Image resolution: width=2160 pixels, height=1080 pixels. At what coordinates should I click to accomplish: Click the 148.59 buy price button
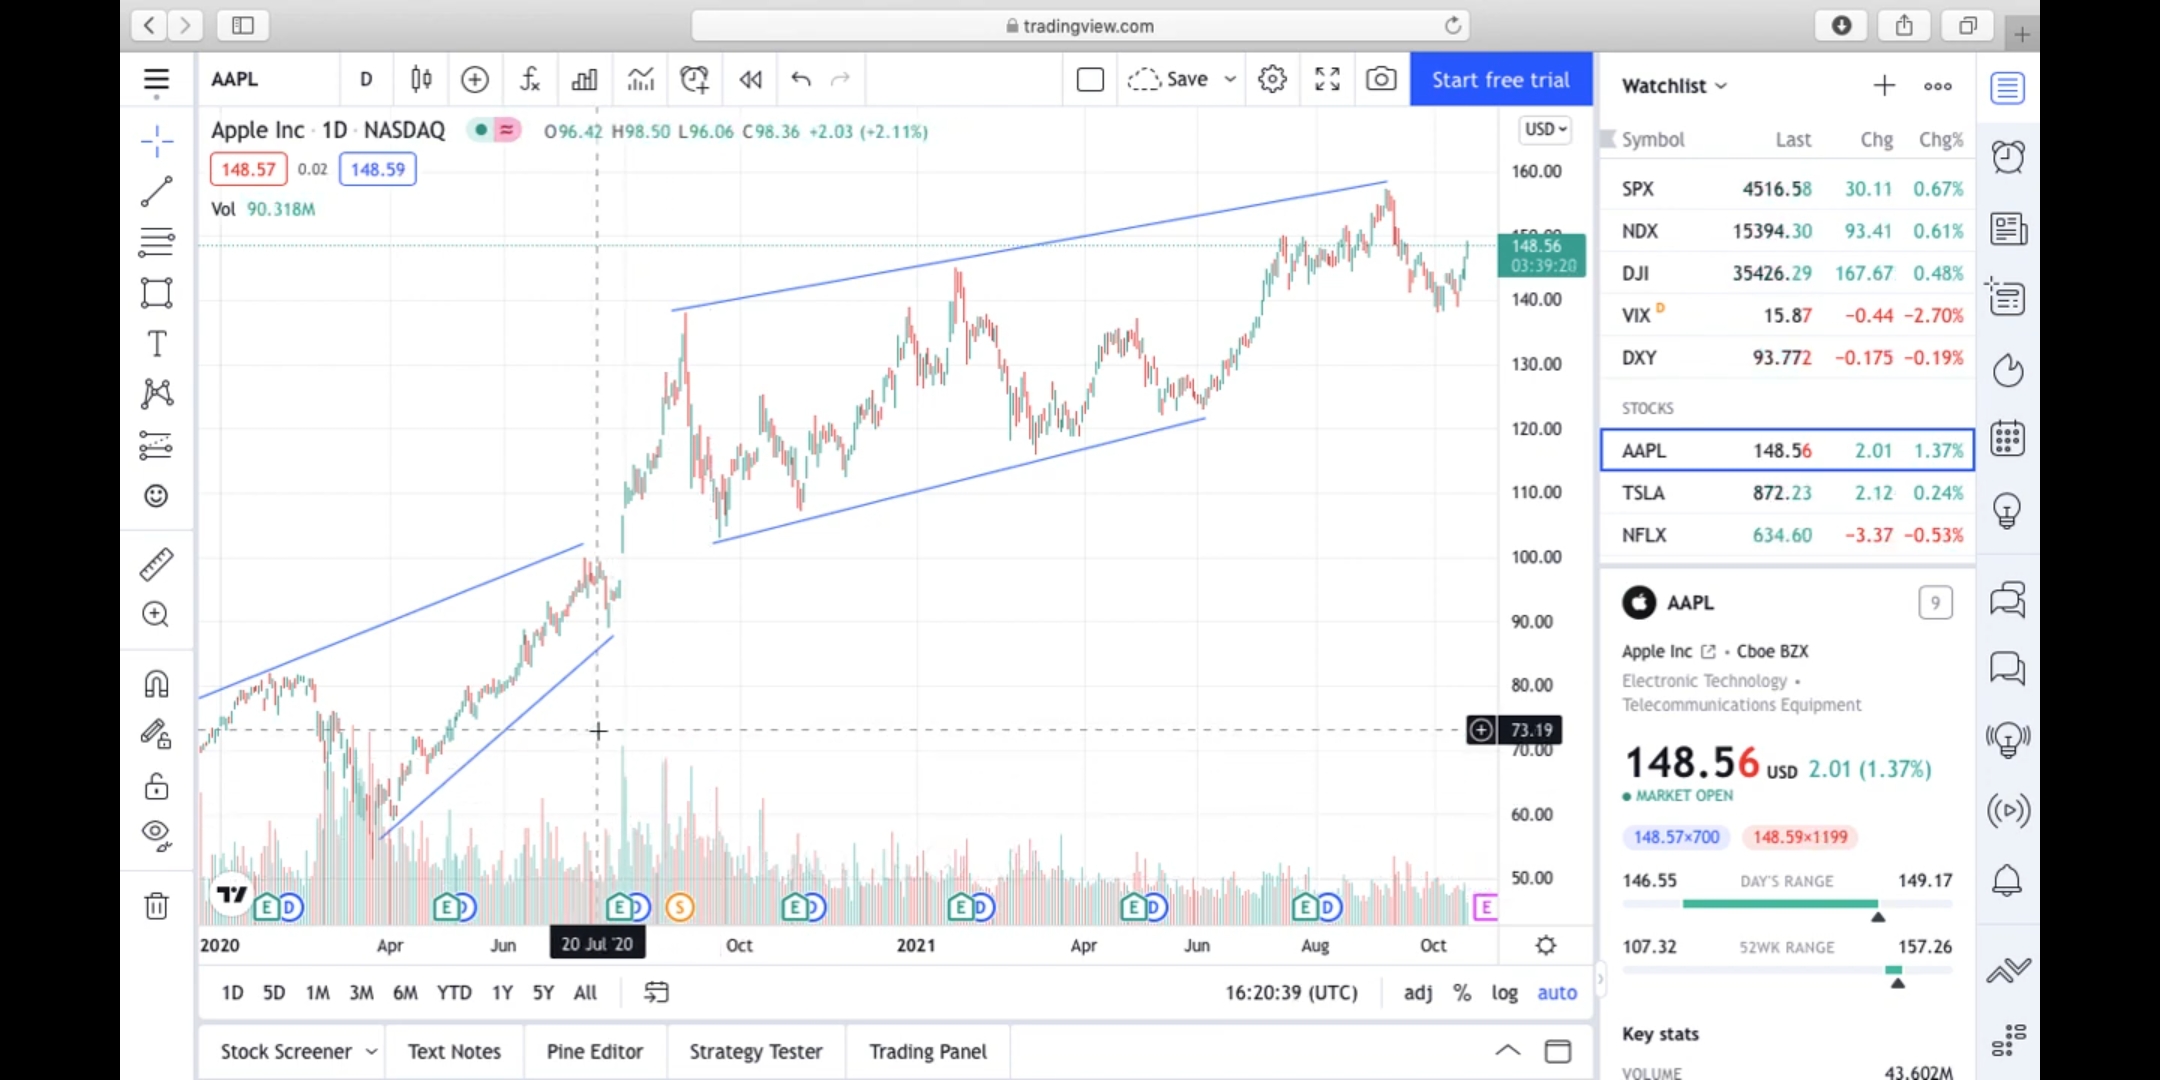[378, 169]
